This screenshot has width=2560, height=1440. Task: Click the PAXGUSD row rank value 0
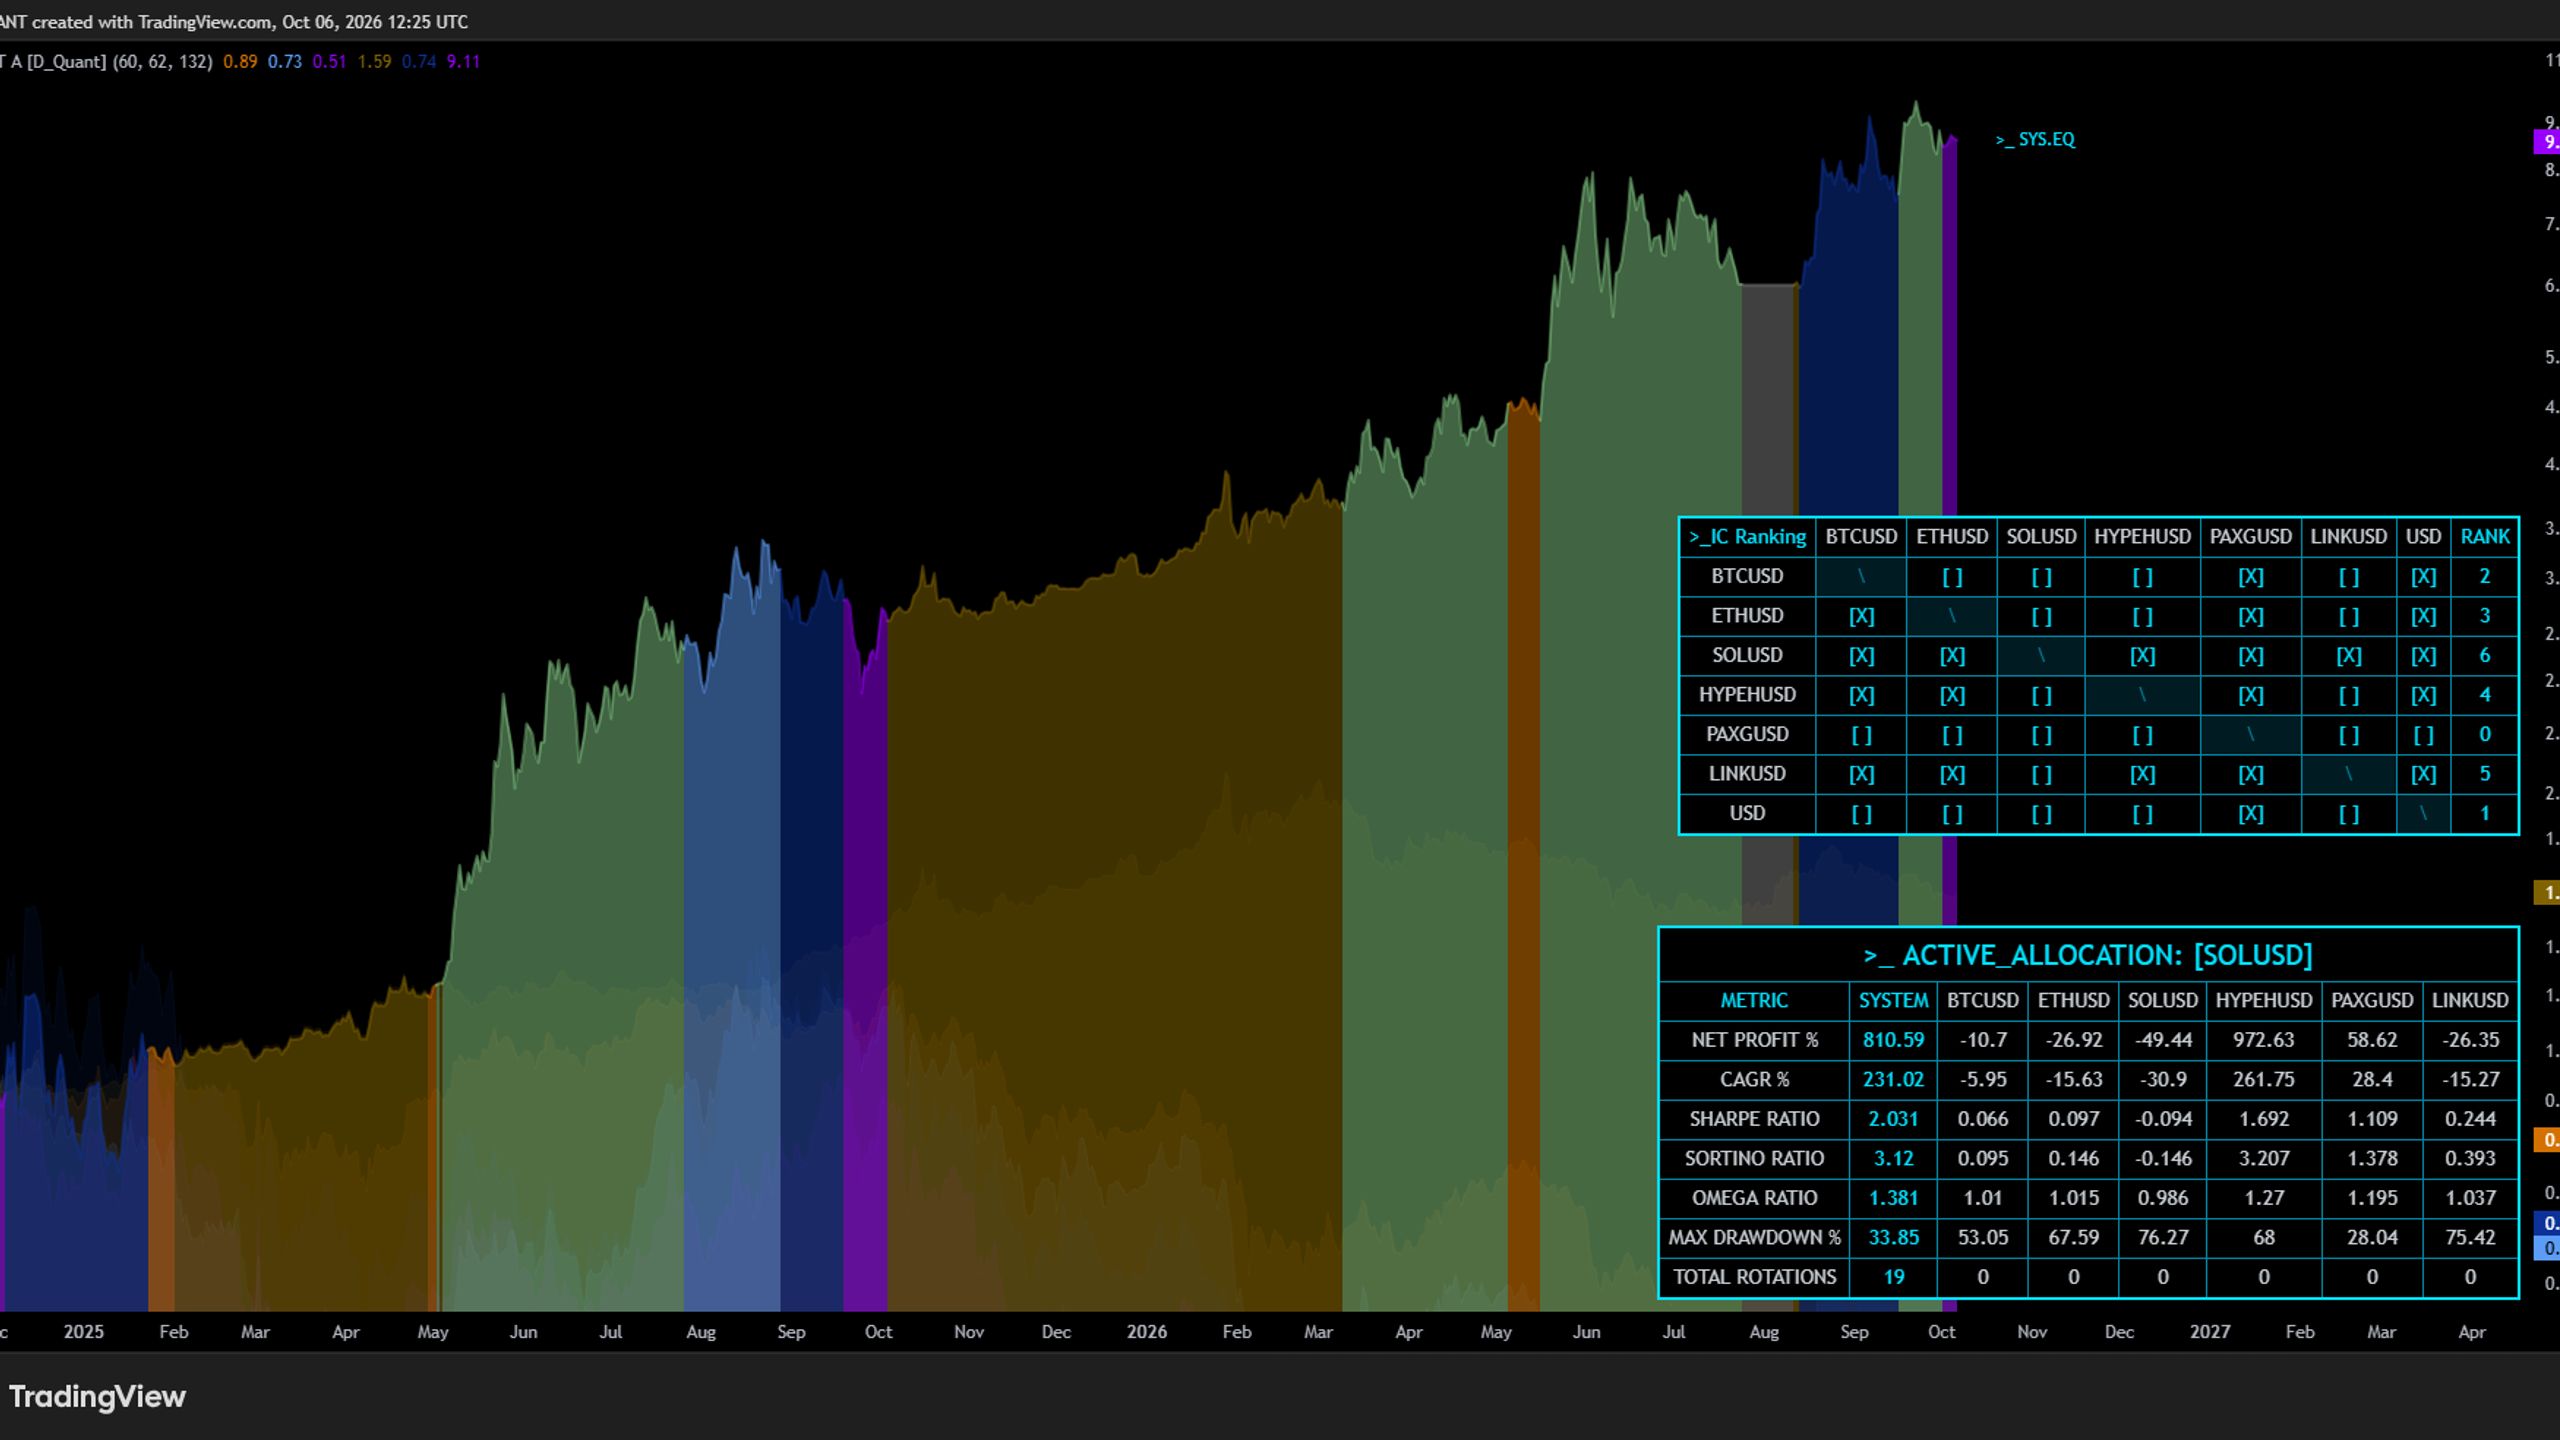pos(2485,734)
